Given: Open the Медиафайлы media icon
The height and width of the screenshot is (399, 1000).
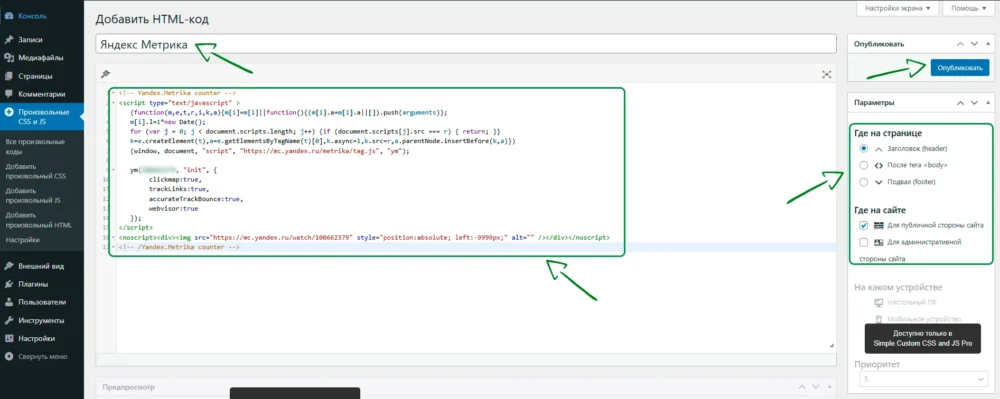Looking at the screenshot, I should pyautogui.click(x=9, y=58).
